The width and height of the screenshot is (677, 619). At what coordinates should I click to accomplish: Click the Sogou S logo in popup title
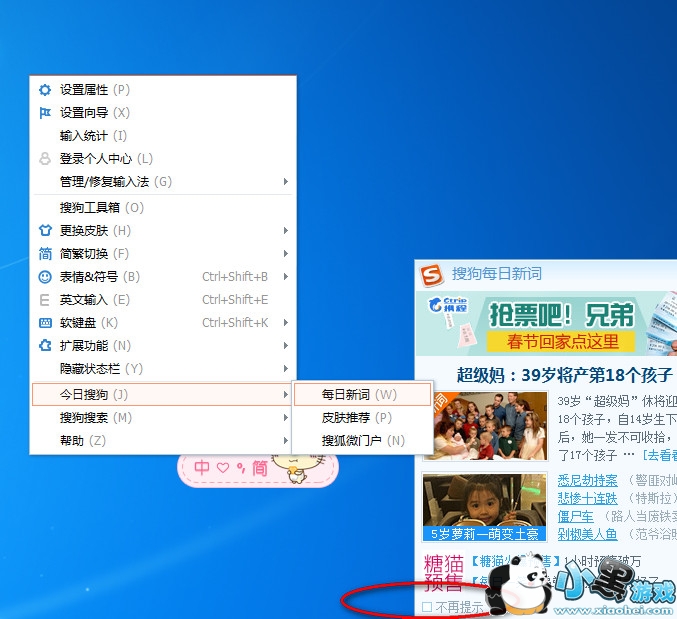432,275
